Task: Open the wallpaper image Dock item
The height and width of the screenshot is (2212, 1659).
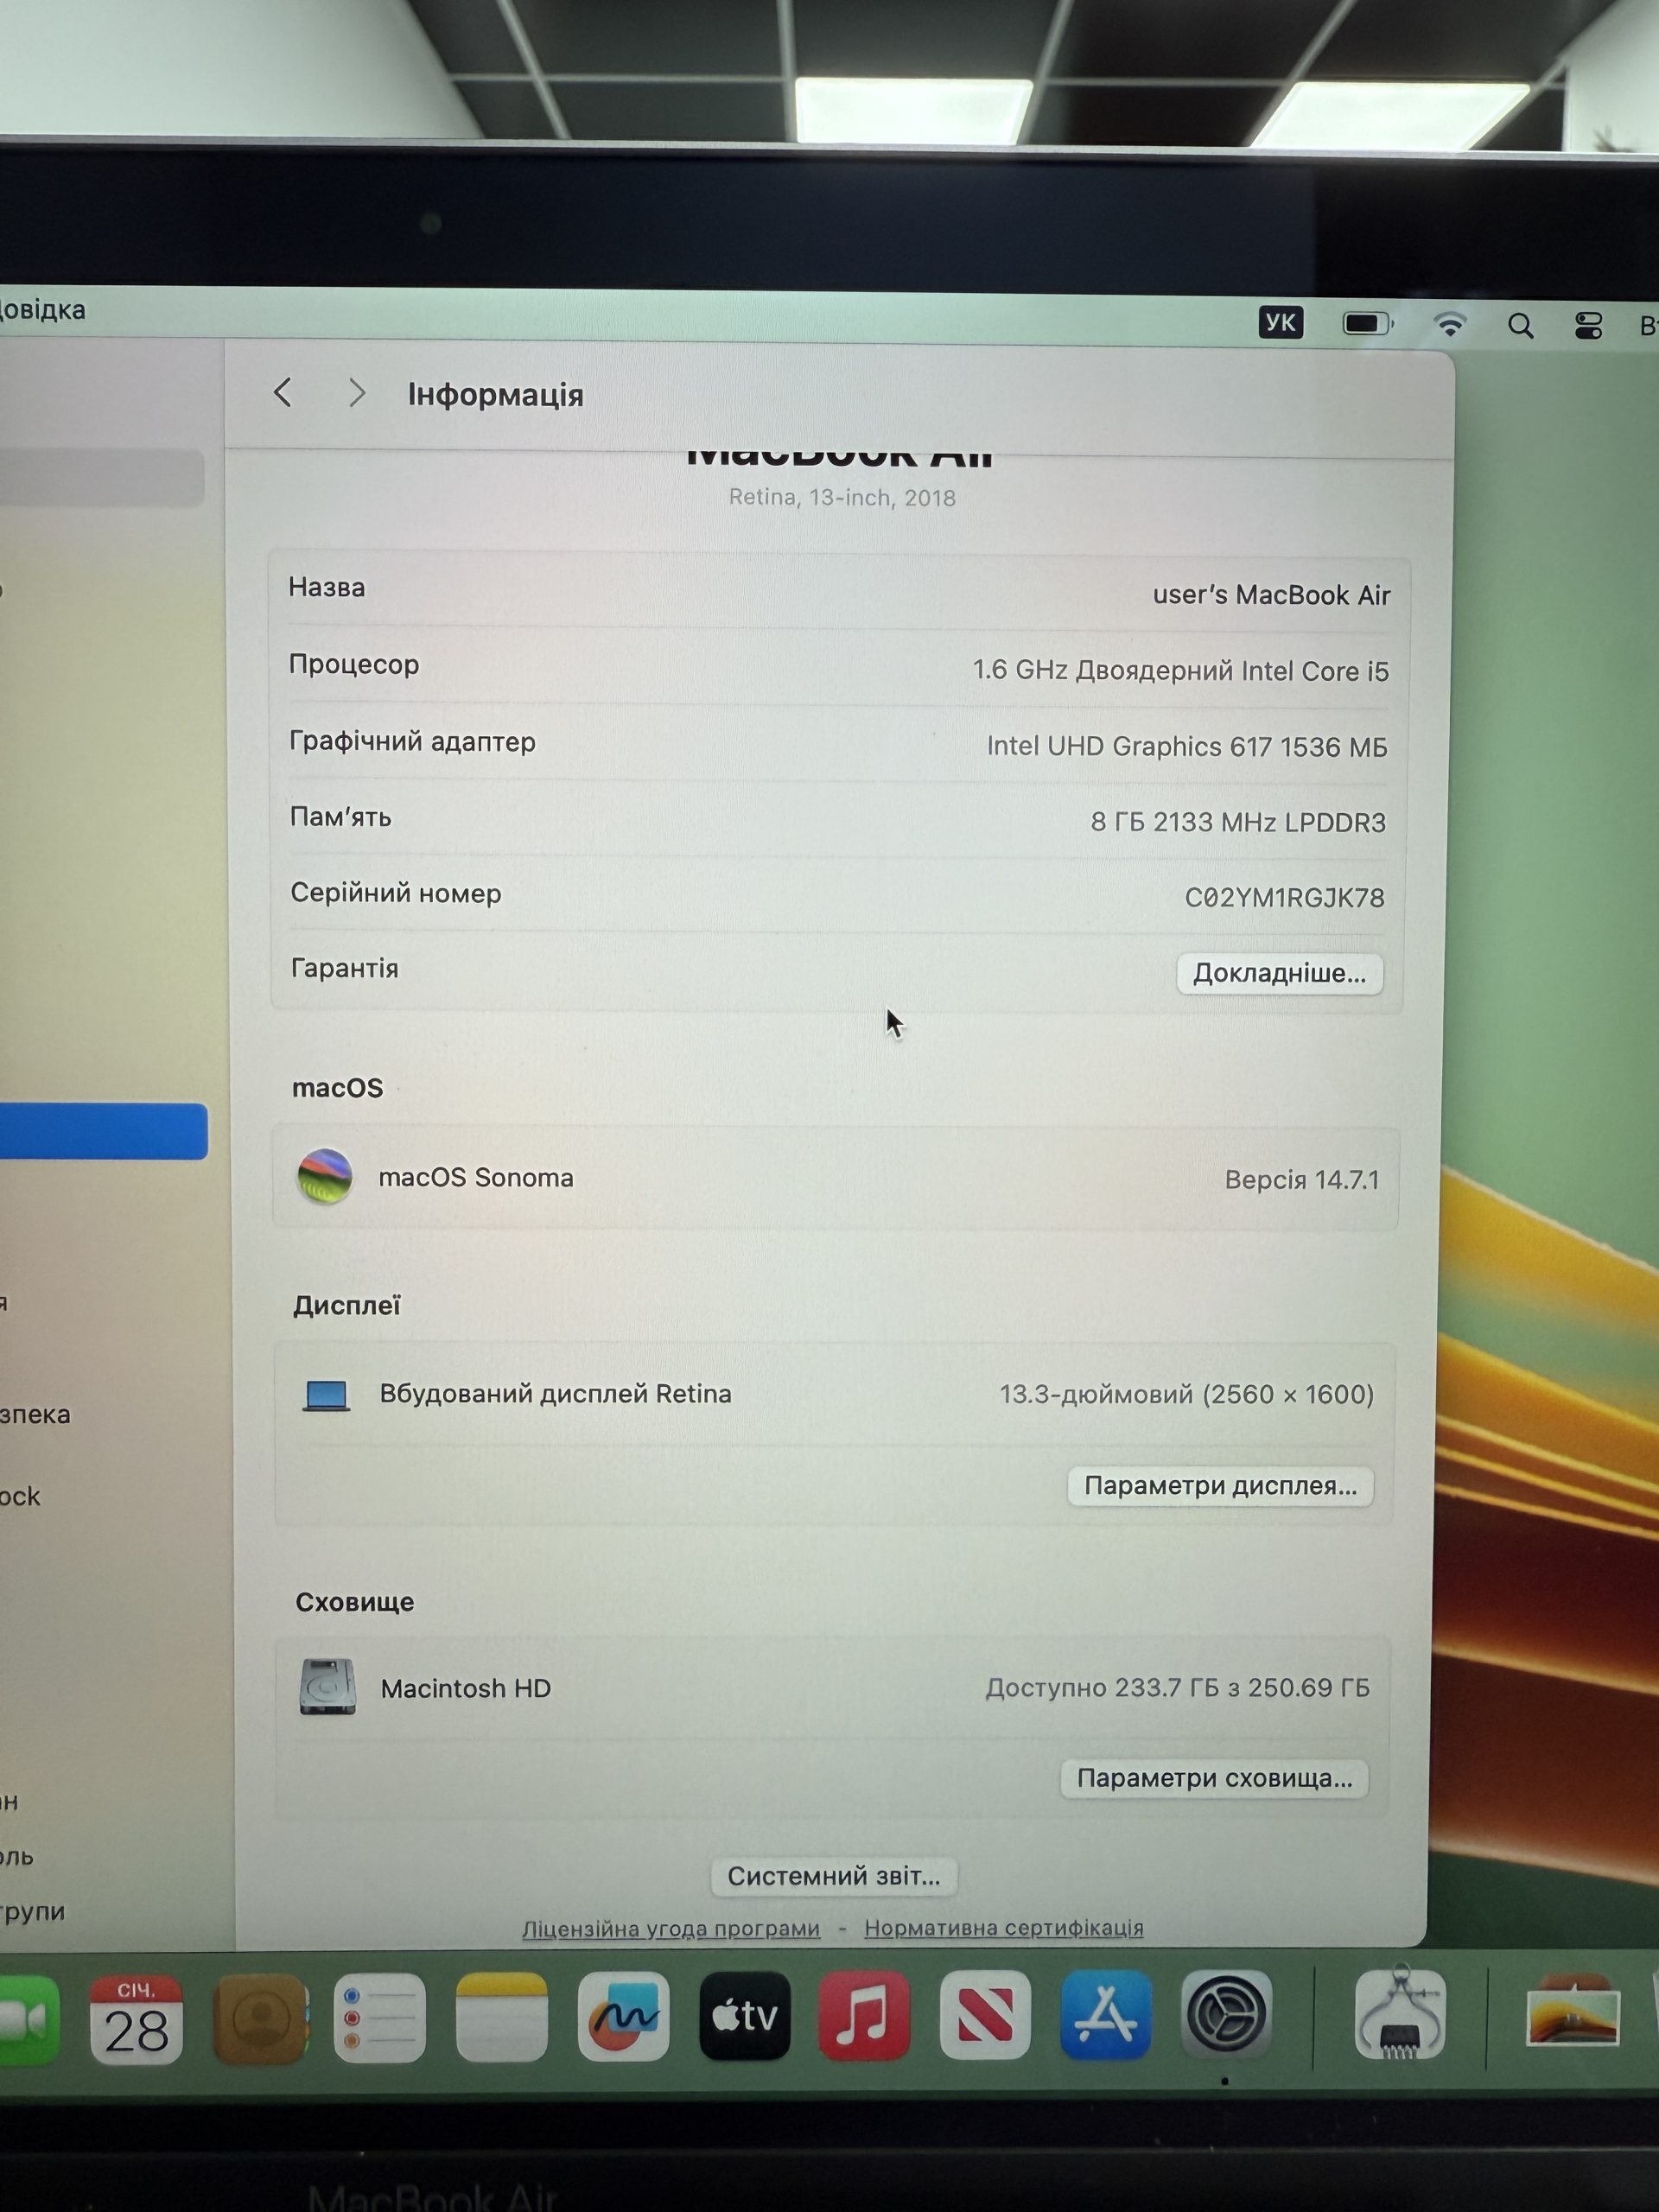Action: (1573, 2012)
